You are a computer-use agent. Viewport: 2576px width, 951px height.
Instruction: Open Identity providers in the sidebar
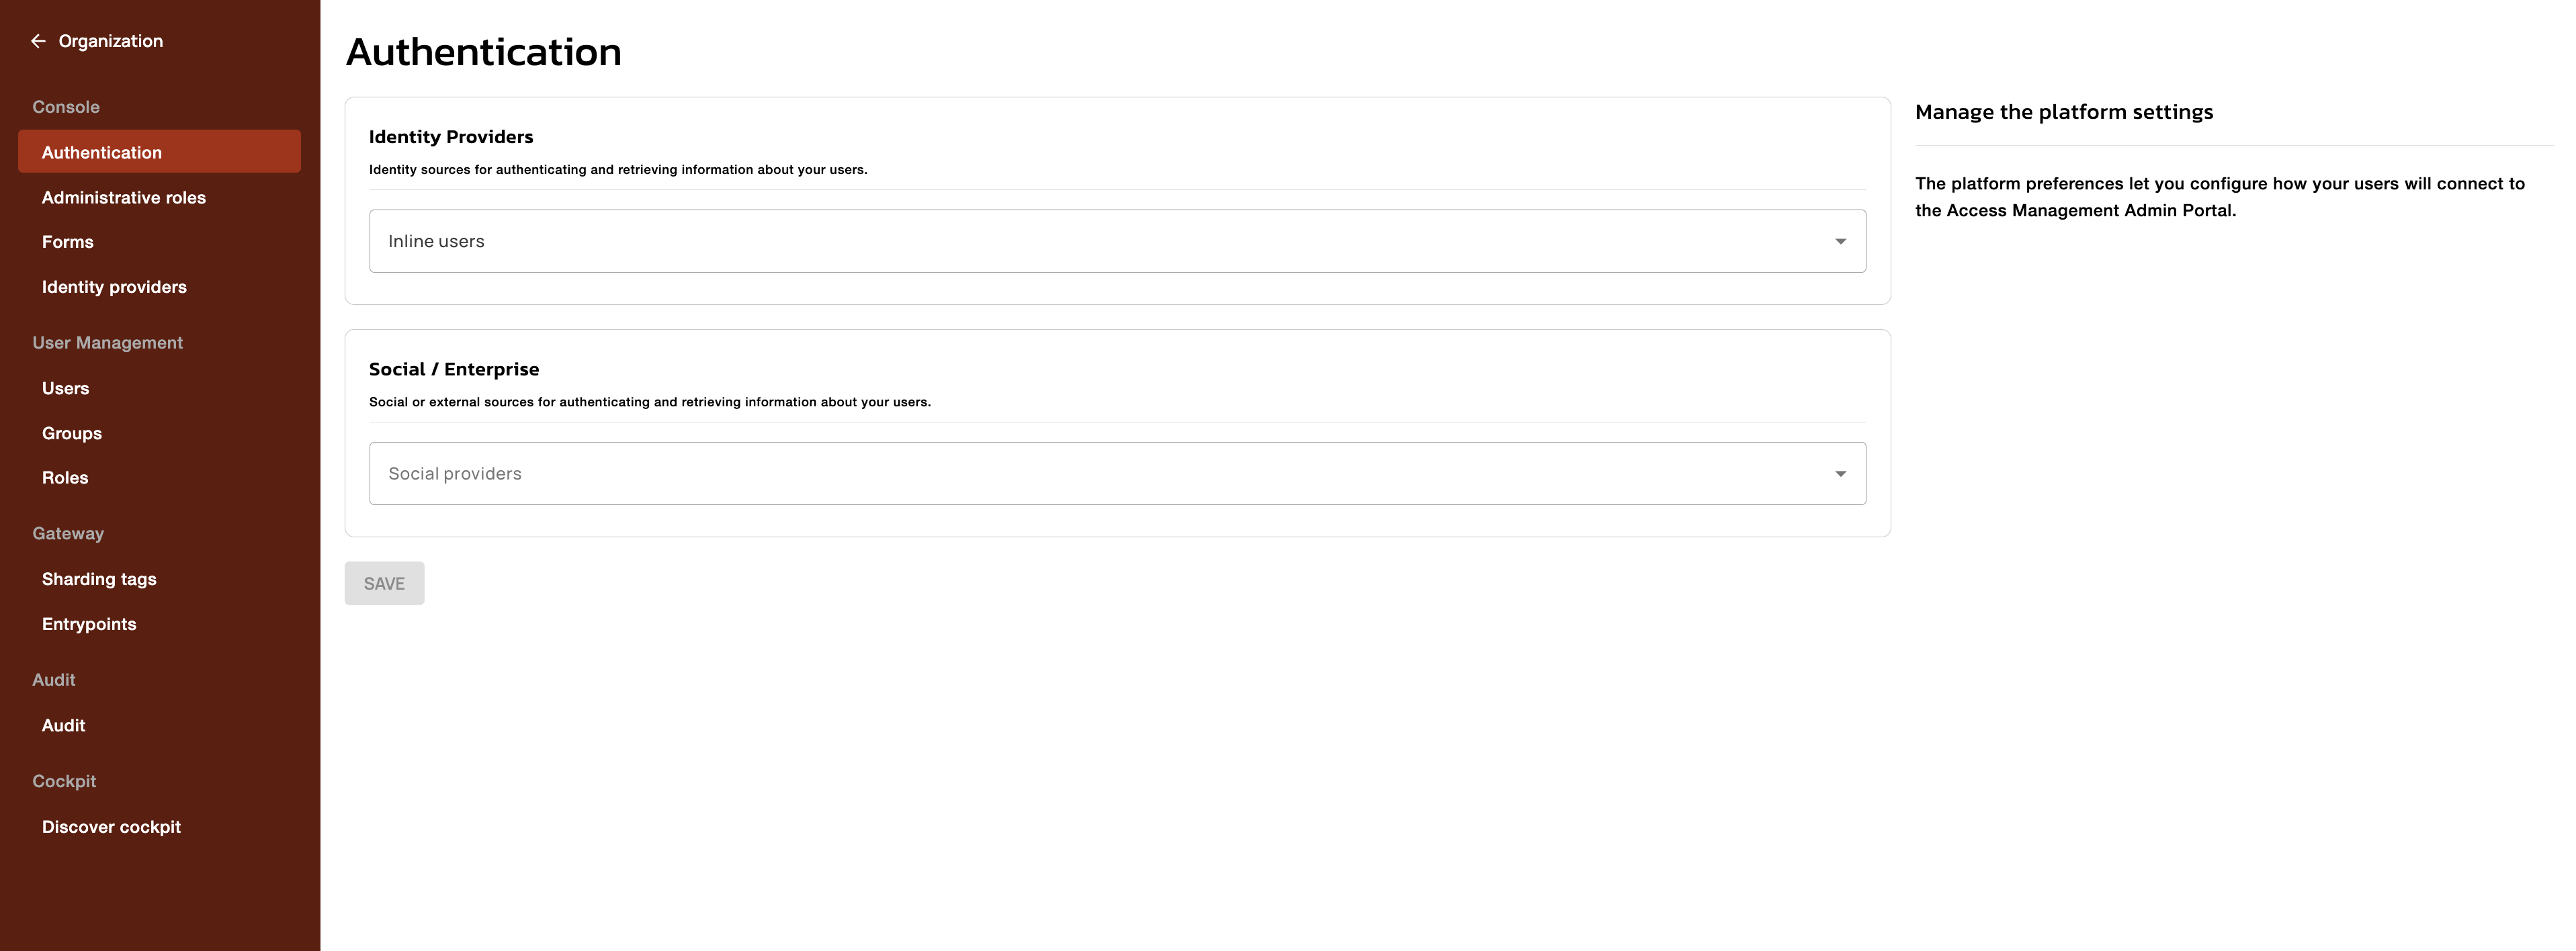(x=114, y=287)
